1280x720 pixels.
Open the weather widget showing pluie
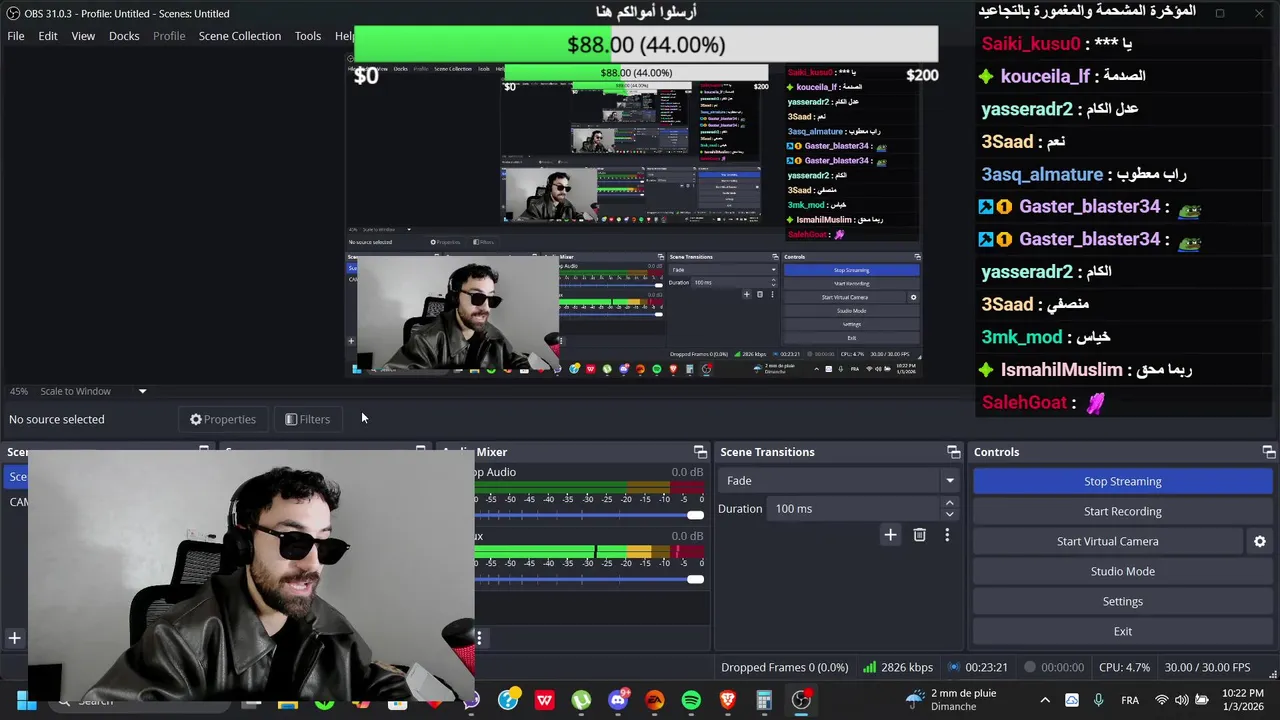pos(951,700)
